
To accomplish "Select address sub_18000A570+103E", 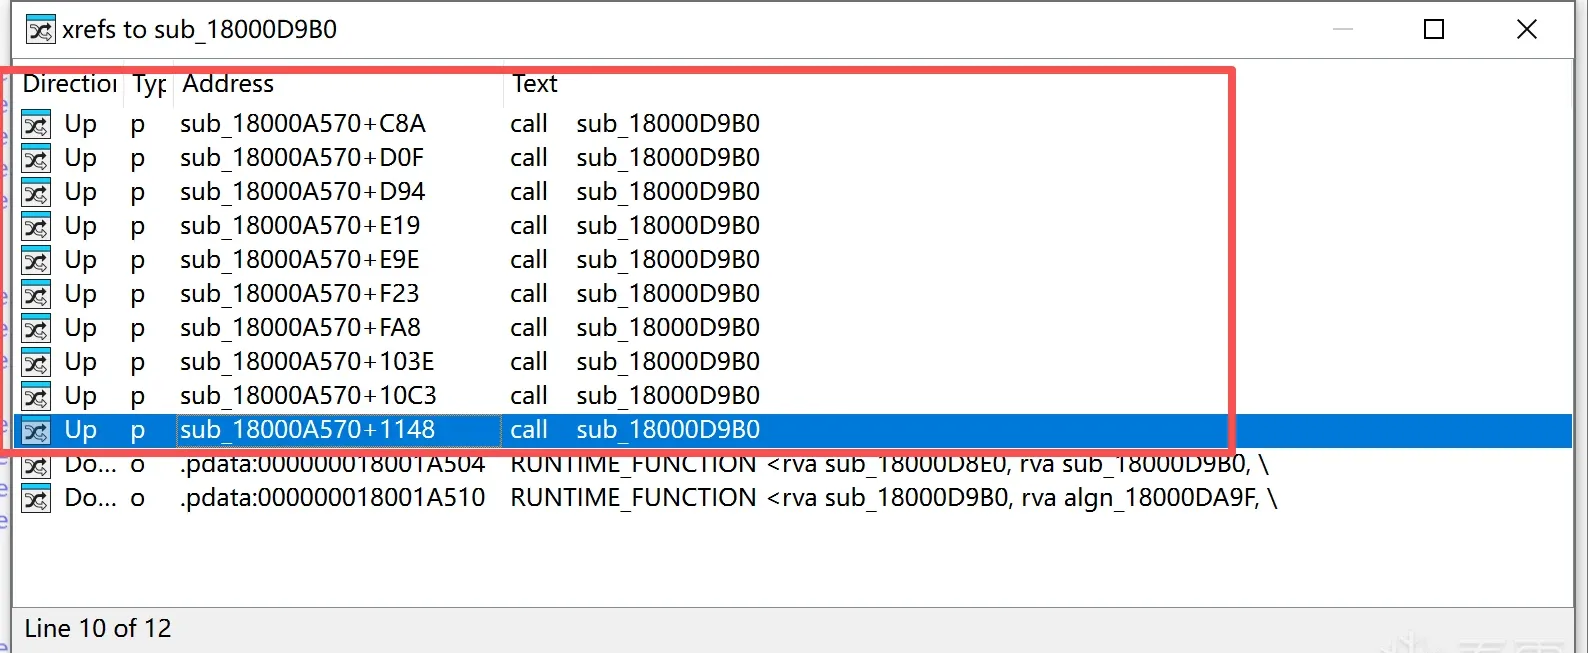I will pos(307,362).
